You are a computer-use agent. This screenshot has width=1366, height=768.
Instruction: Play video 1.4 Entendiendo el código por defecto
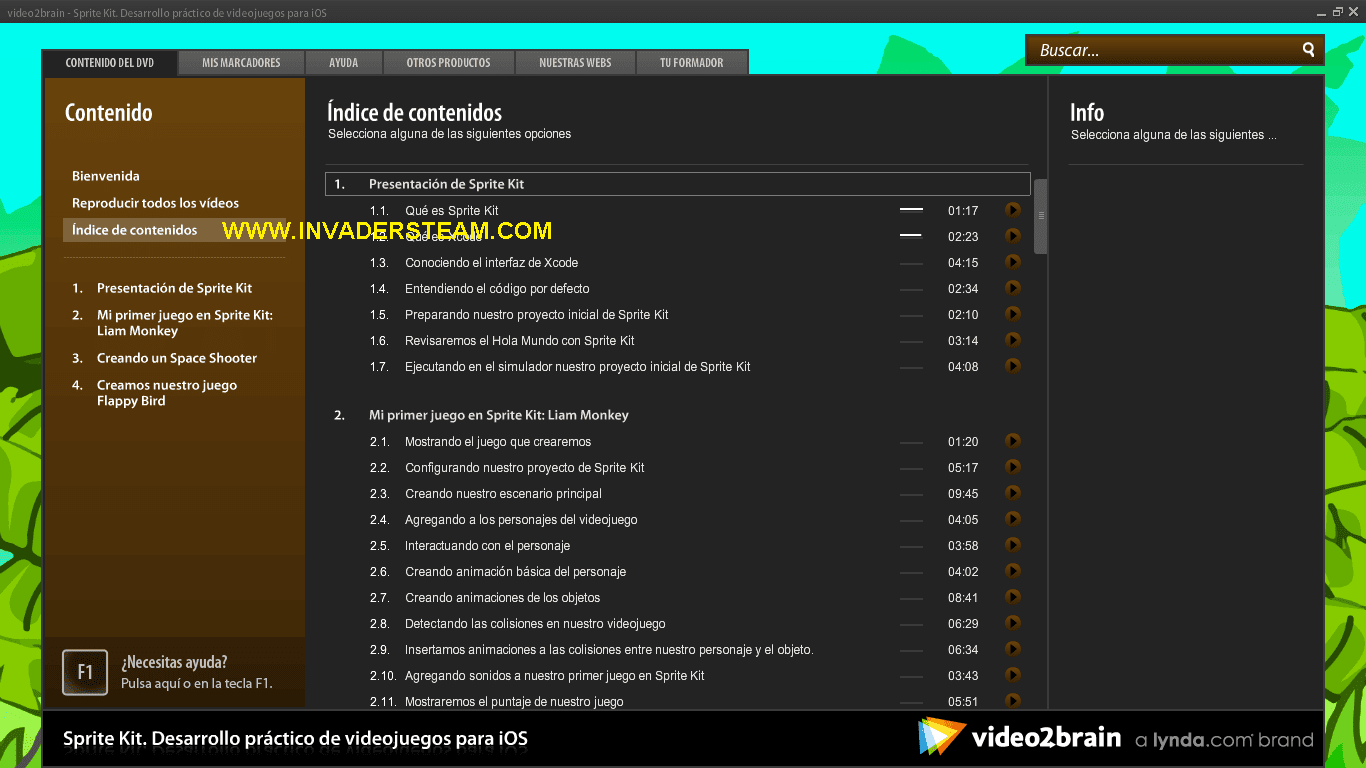[1013, 288]
